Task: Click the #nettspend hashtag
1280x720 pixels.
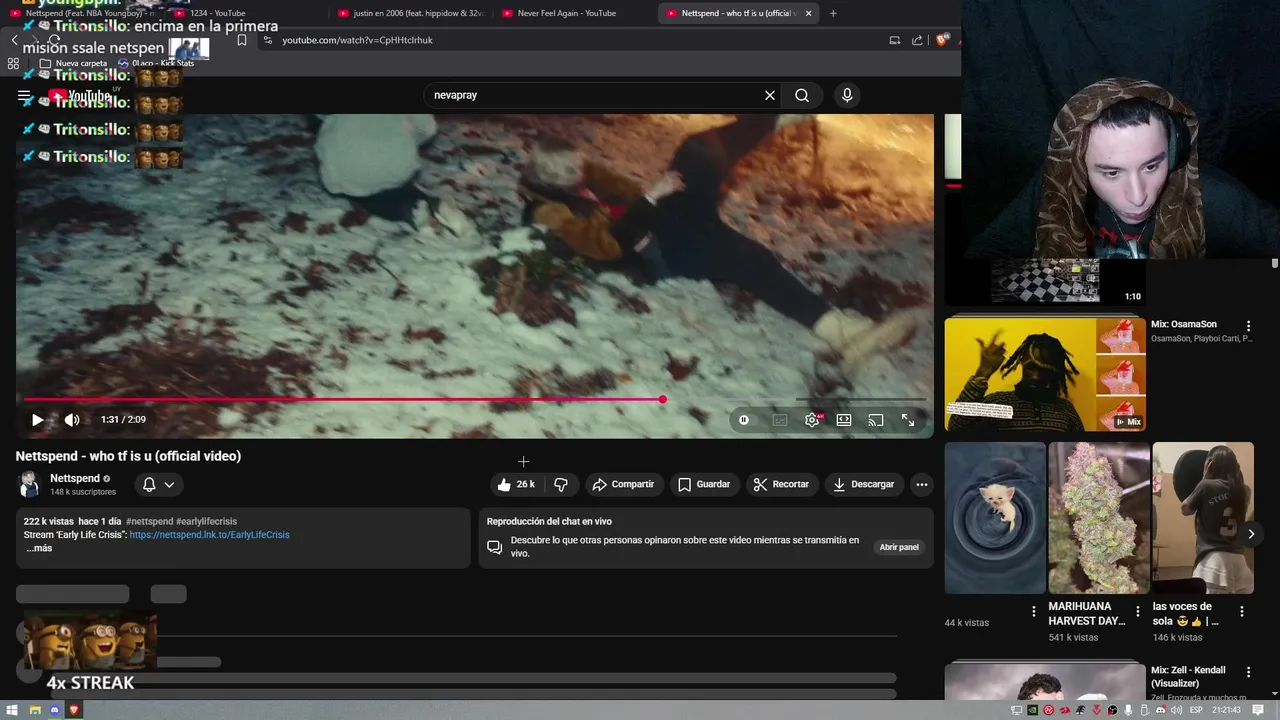Action: [x=149, y=521]
